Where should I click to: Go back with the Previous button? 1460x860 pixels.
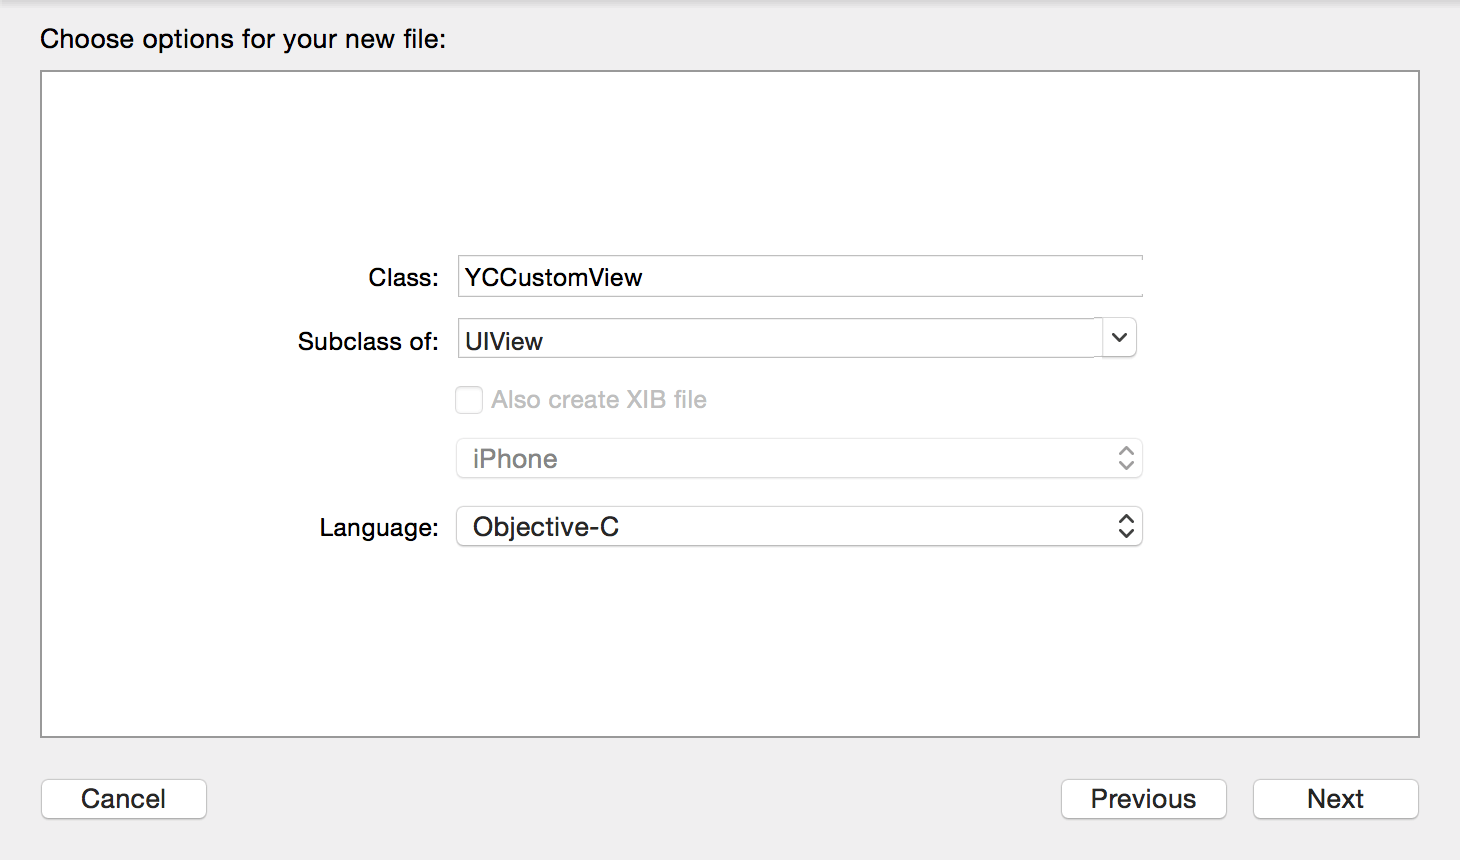1143,799
